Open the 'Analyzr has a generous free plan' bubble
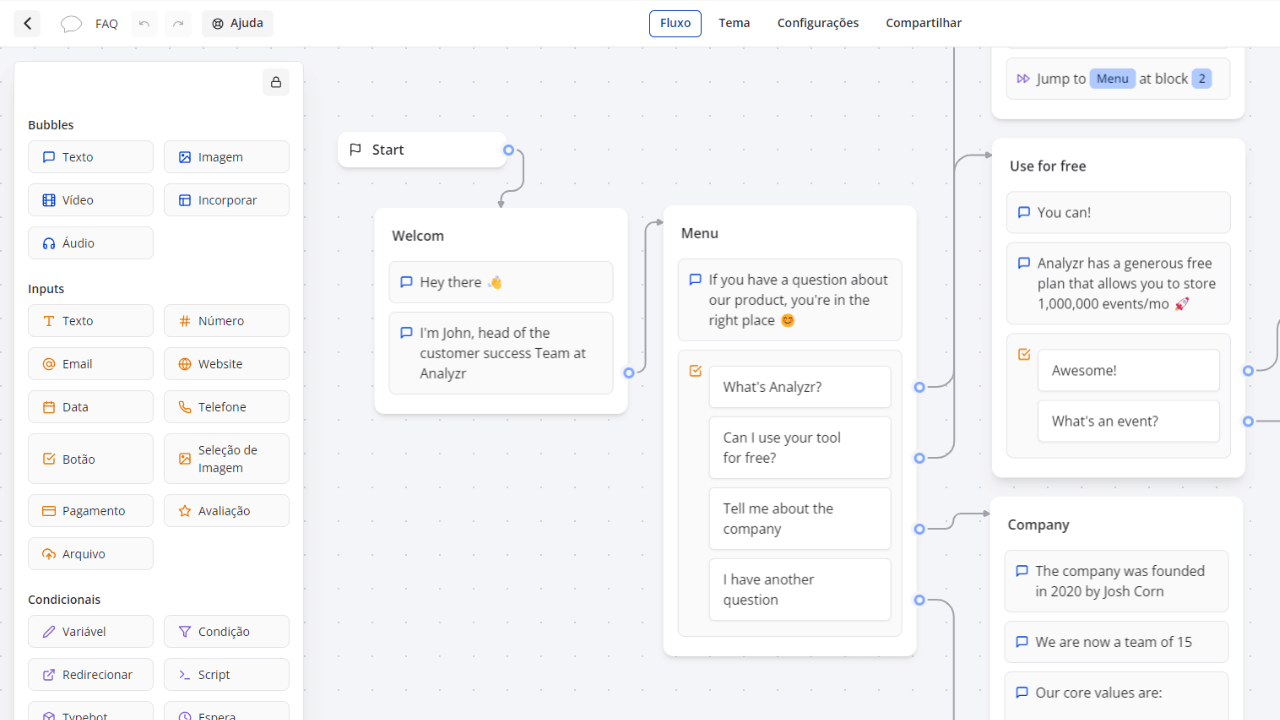This screenshot has width=1280, height=720. point(1118,283)
